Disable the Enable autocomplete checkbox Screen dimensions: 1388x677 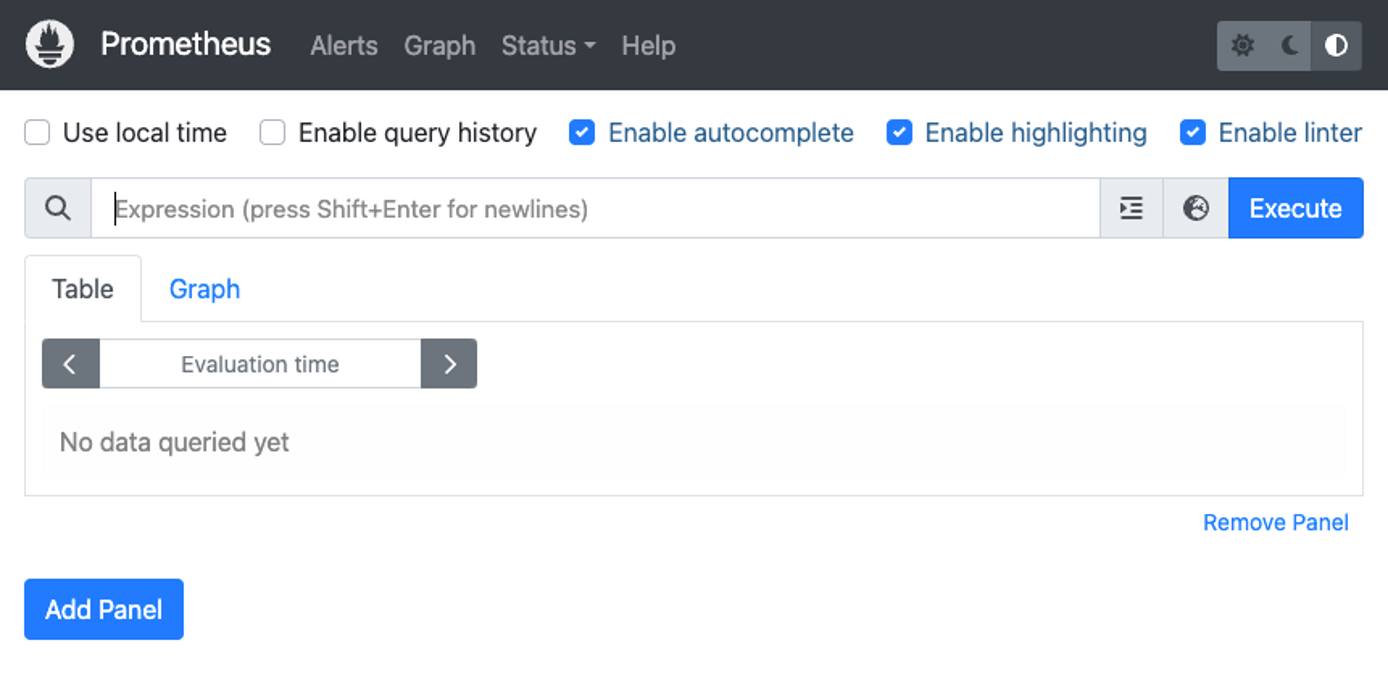coord(581,132)
